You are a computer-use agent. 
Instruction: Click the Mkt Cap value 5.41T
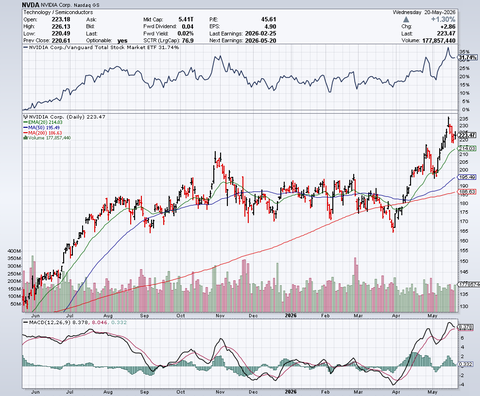pos(186,20)
